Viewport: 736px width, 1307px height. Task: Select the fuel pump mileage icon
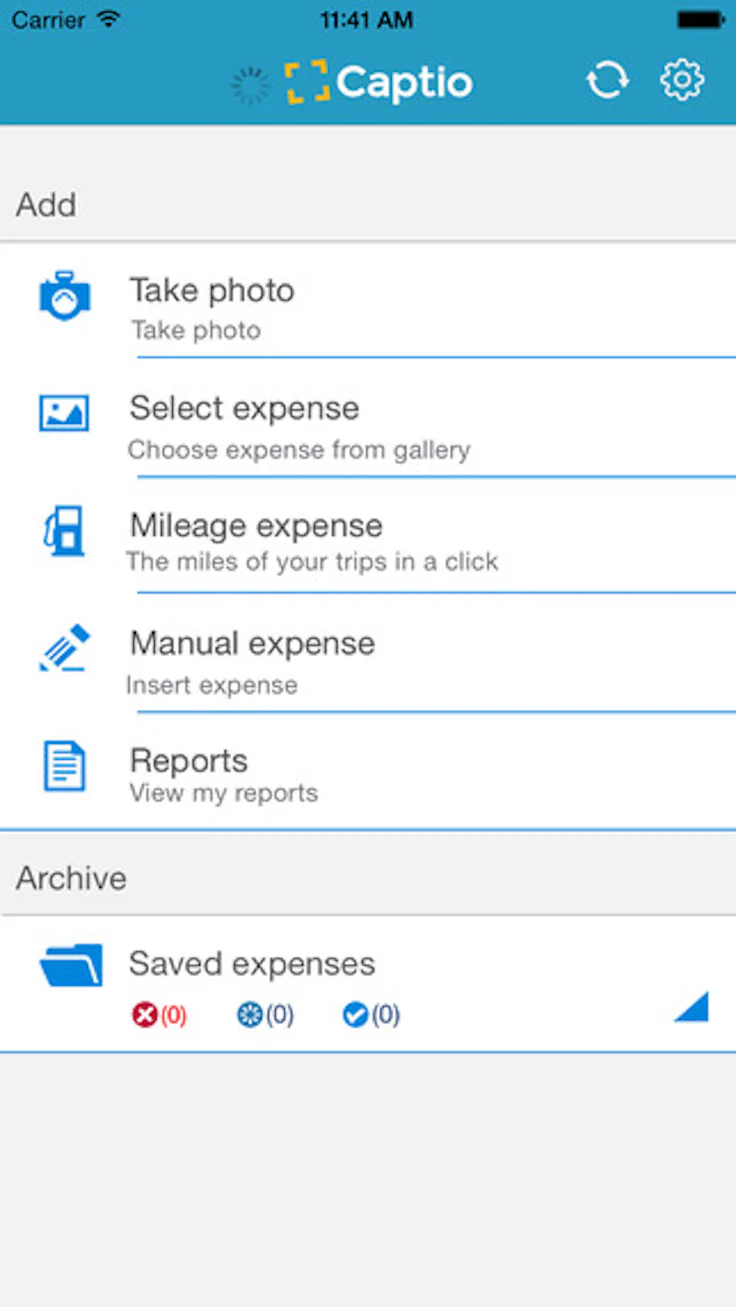(x=64, y=530)
